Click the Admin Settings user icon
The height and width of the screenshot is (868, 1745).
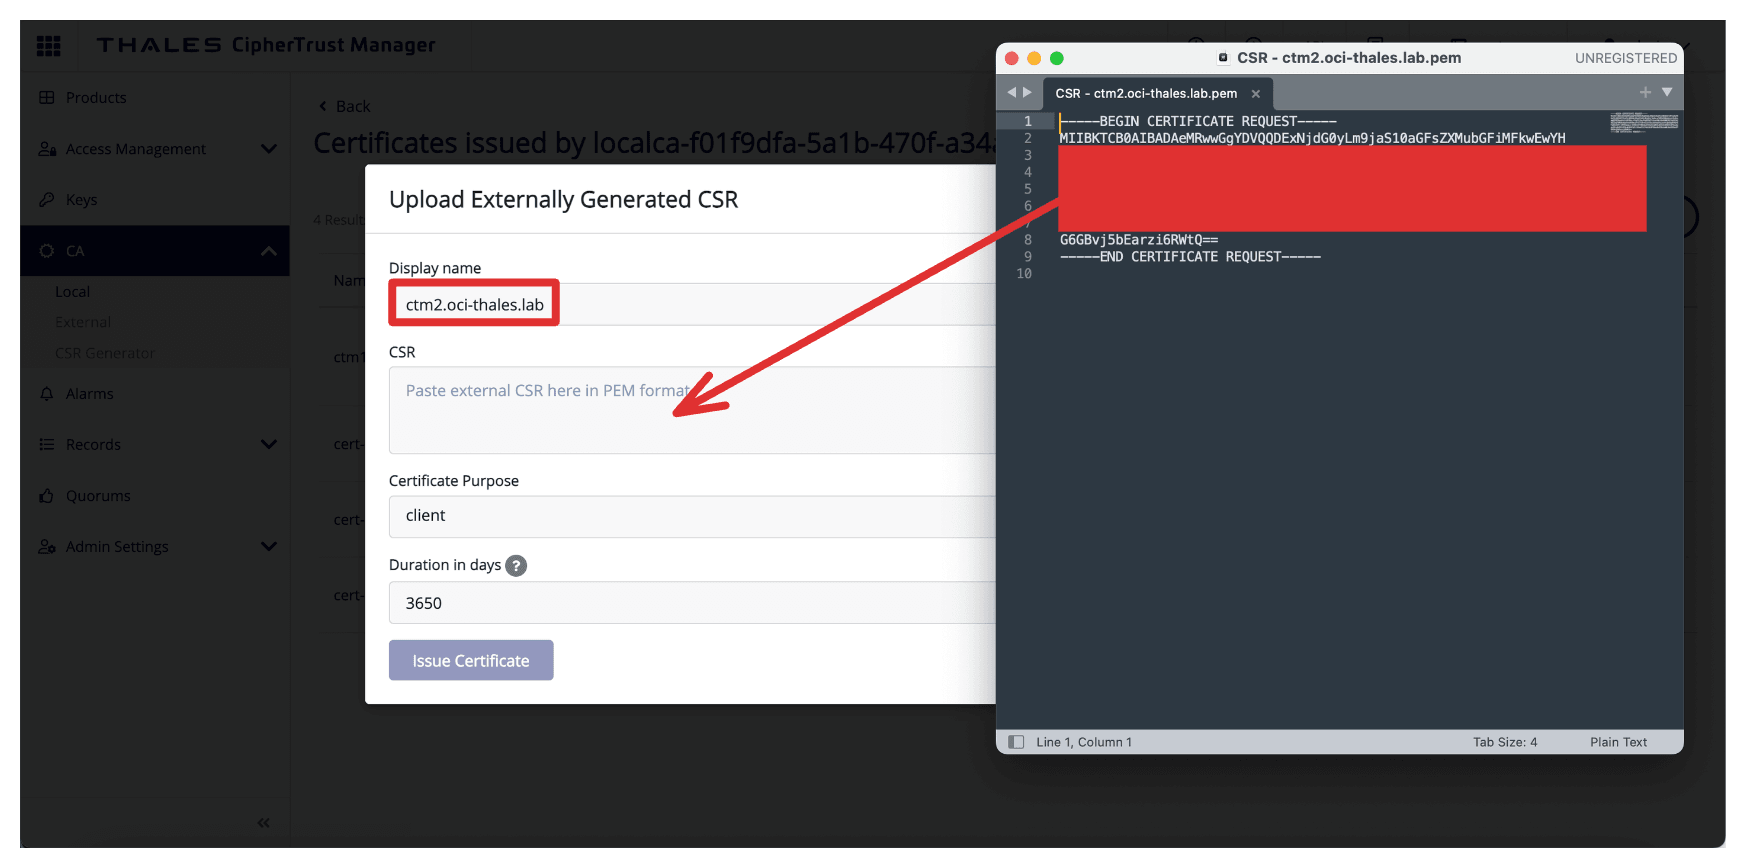pyautogui.click(x=47, y=546)
